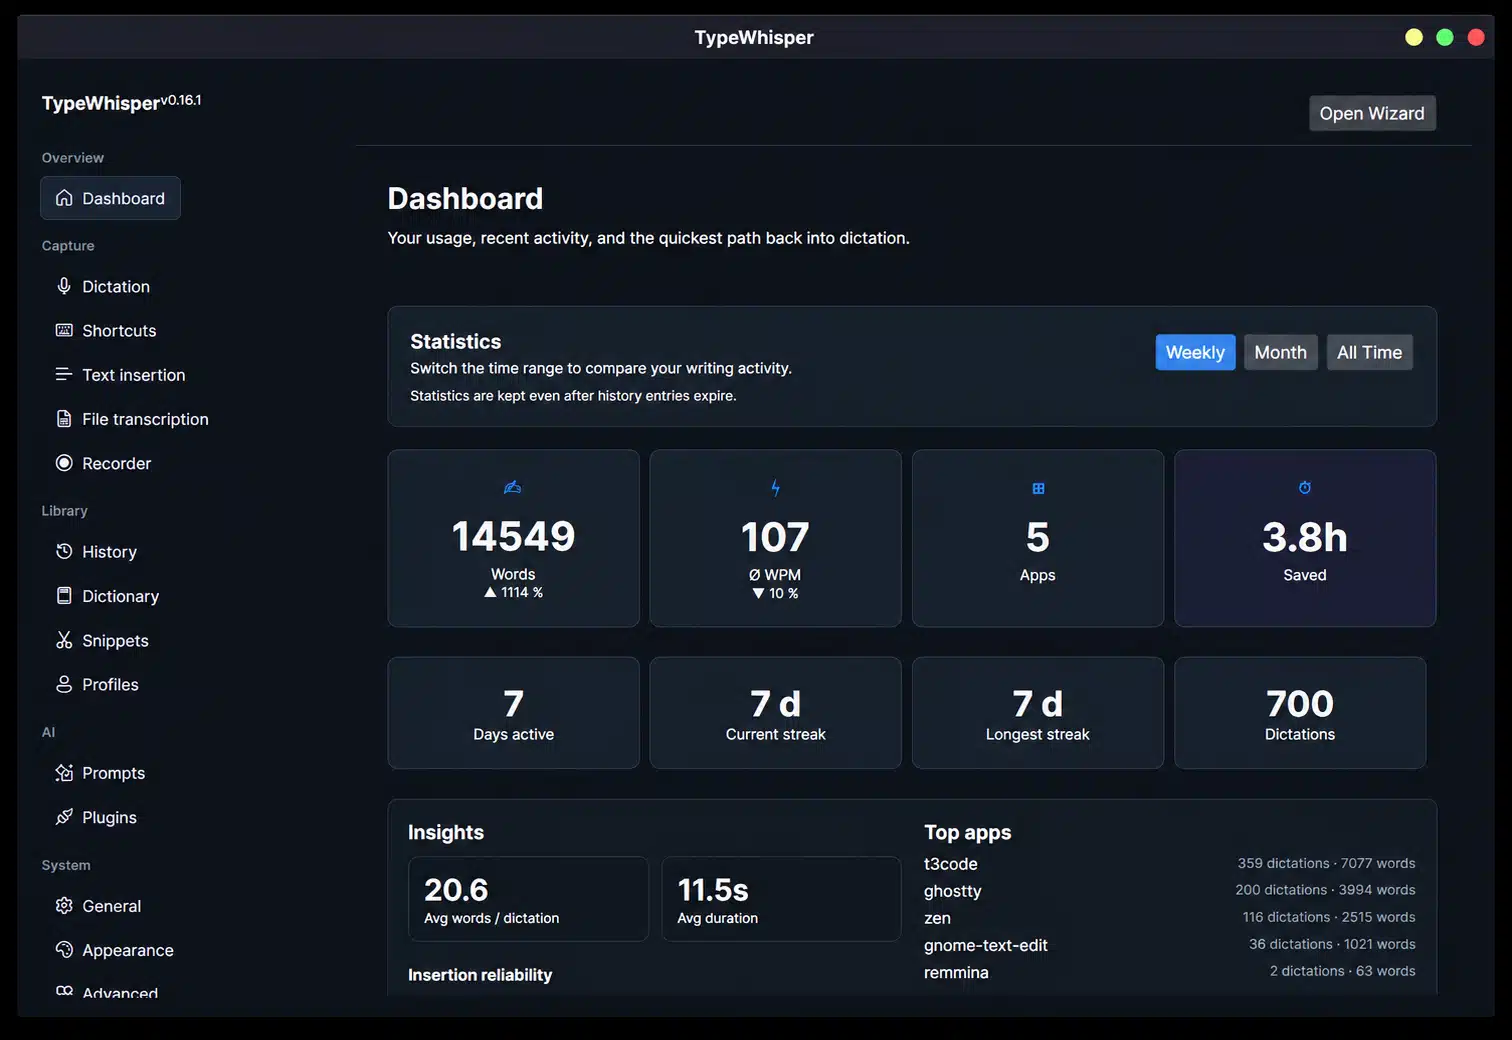Click the ghostty app row

tap(1169, 890)
